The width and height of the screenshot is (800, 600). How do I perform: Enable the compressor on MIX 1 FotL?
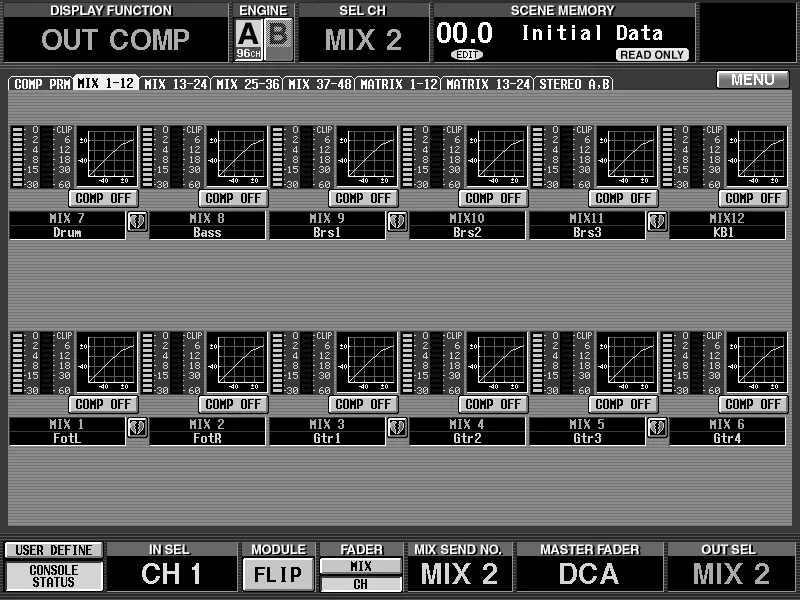(104, 404)
